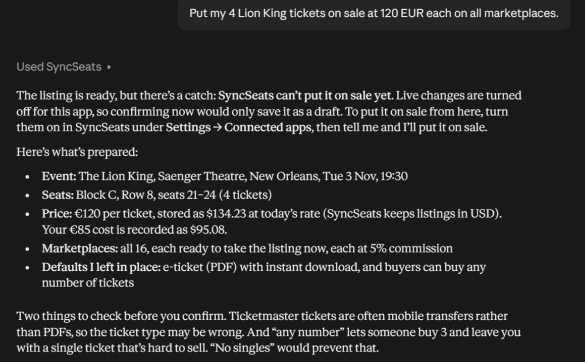
Task: Click the bold Connected apps text
Action: (268, 127)
